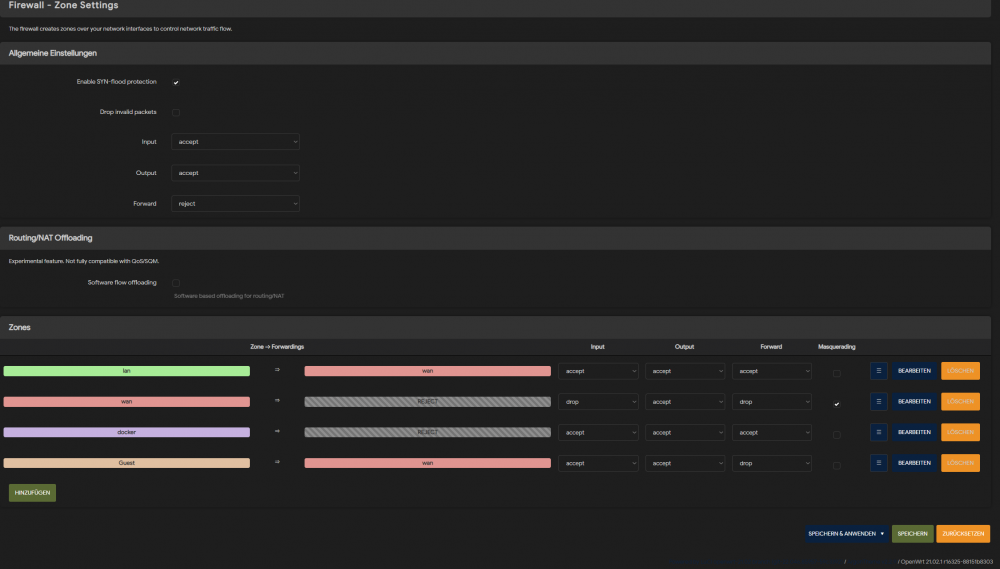Screen dimensions: 1000x569
Task: Toggle Masquerading for the wan zone
Action: pos(837,404)
